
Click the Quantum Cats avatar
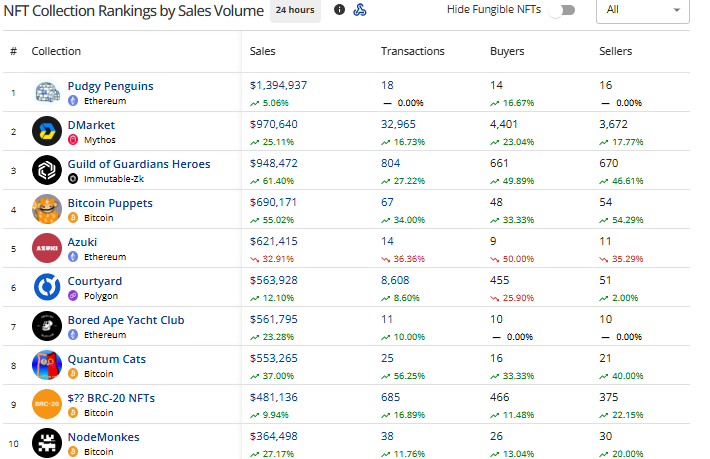(x=47, y=365)
